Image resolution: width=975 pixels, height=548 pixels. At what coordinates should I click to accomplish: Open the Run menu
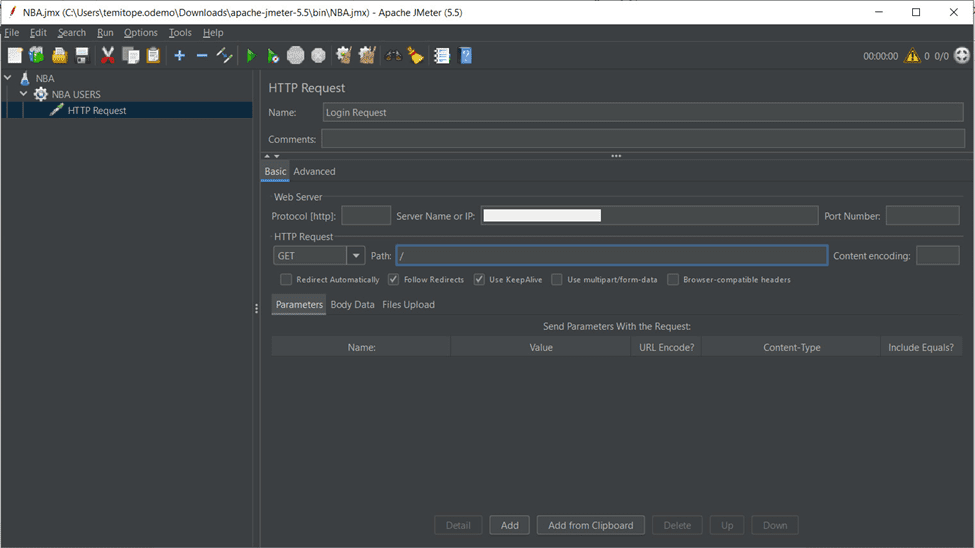pos(105,33)
